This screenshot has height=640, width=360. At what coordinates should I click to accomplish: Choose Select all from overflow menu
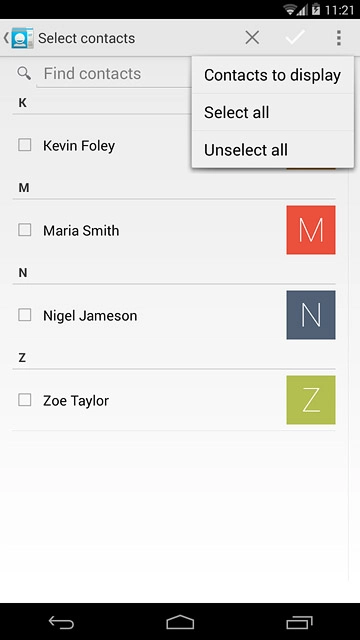[273, 112]
